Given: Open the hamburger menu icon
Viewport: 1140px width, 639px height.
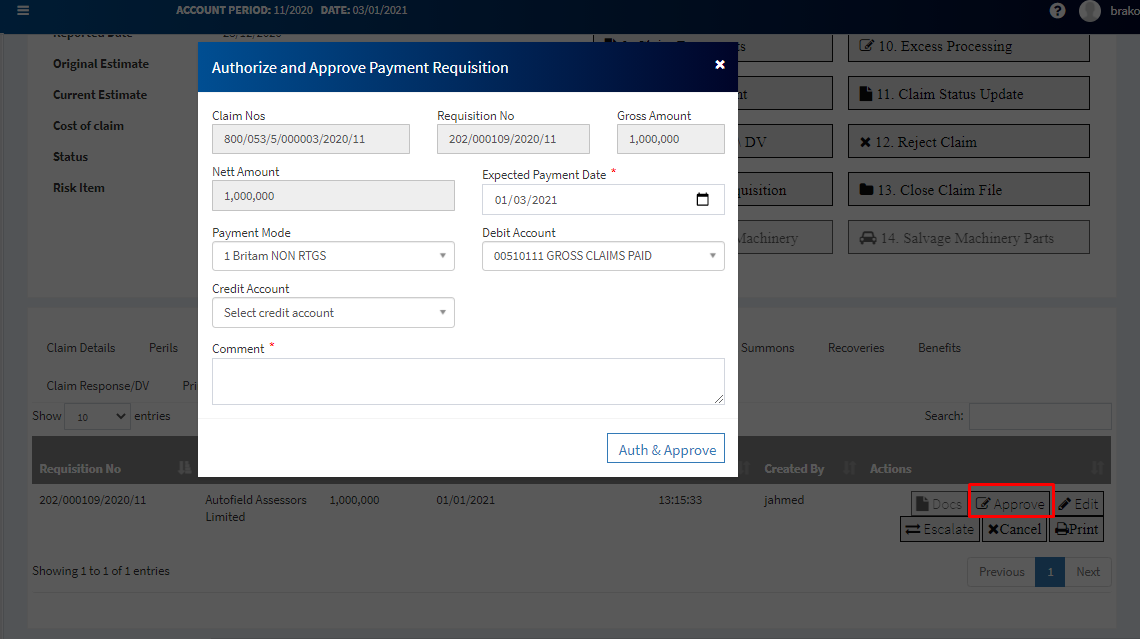Looking at the screenshot, I should [x=23, y=11].
